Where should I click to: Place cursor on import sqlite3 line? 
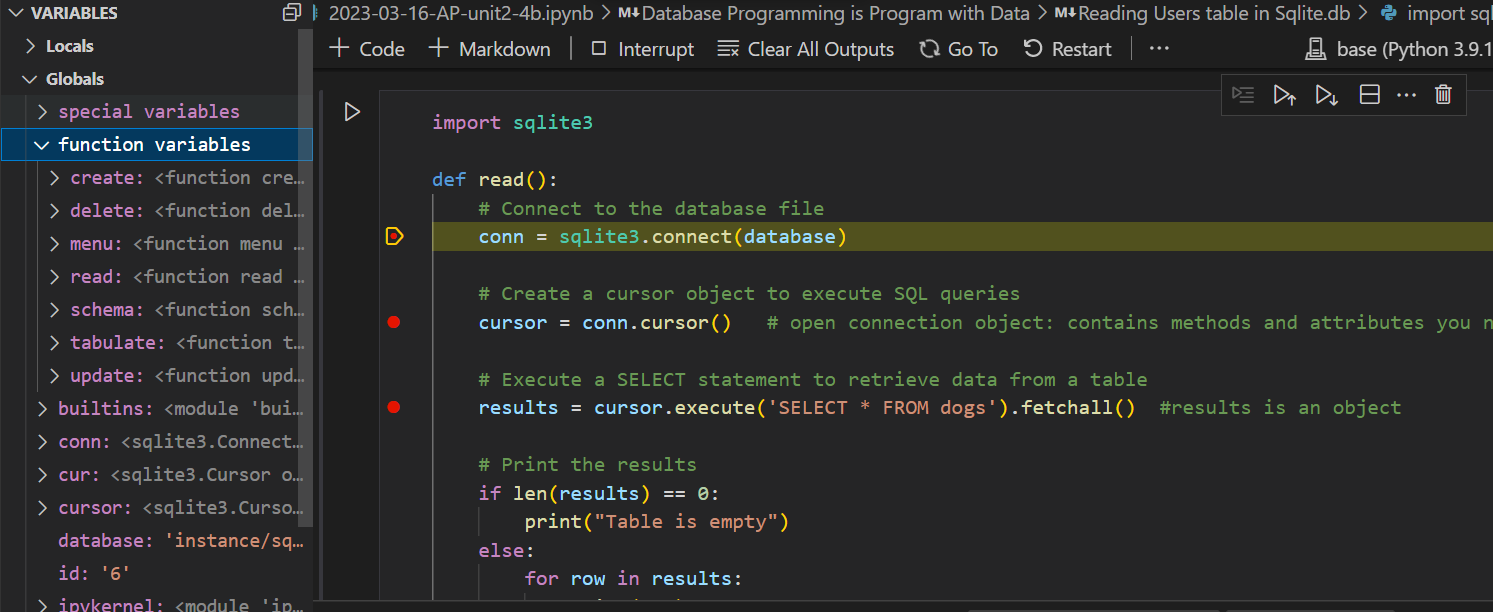click(x=512, y=123)
